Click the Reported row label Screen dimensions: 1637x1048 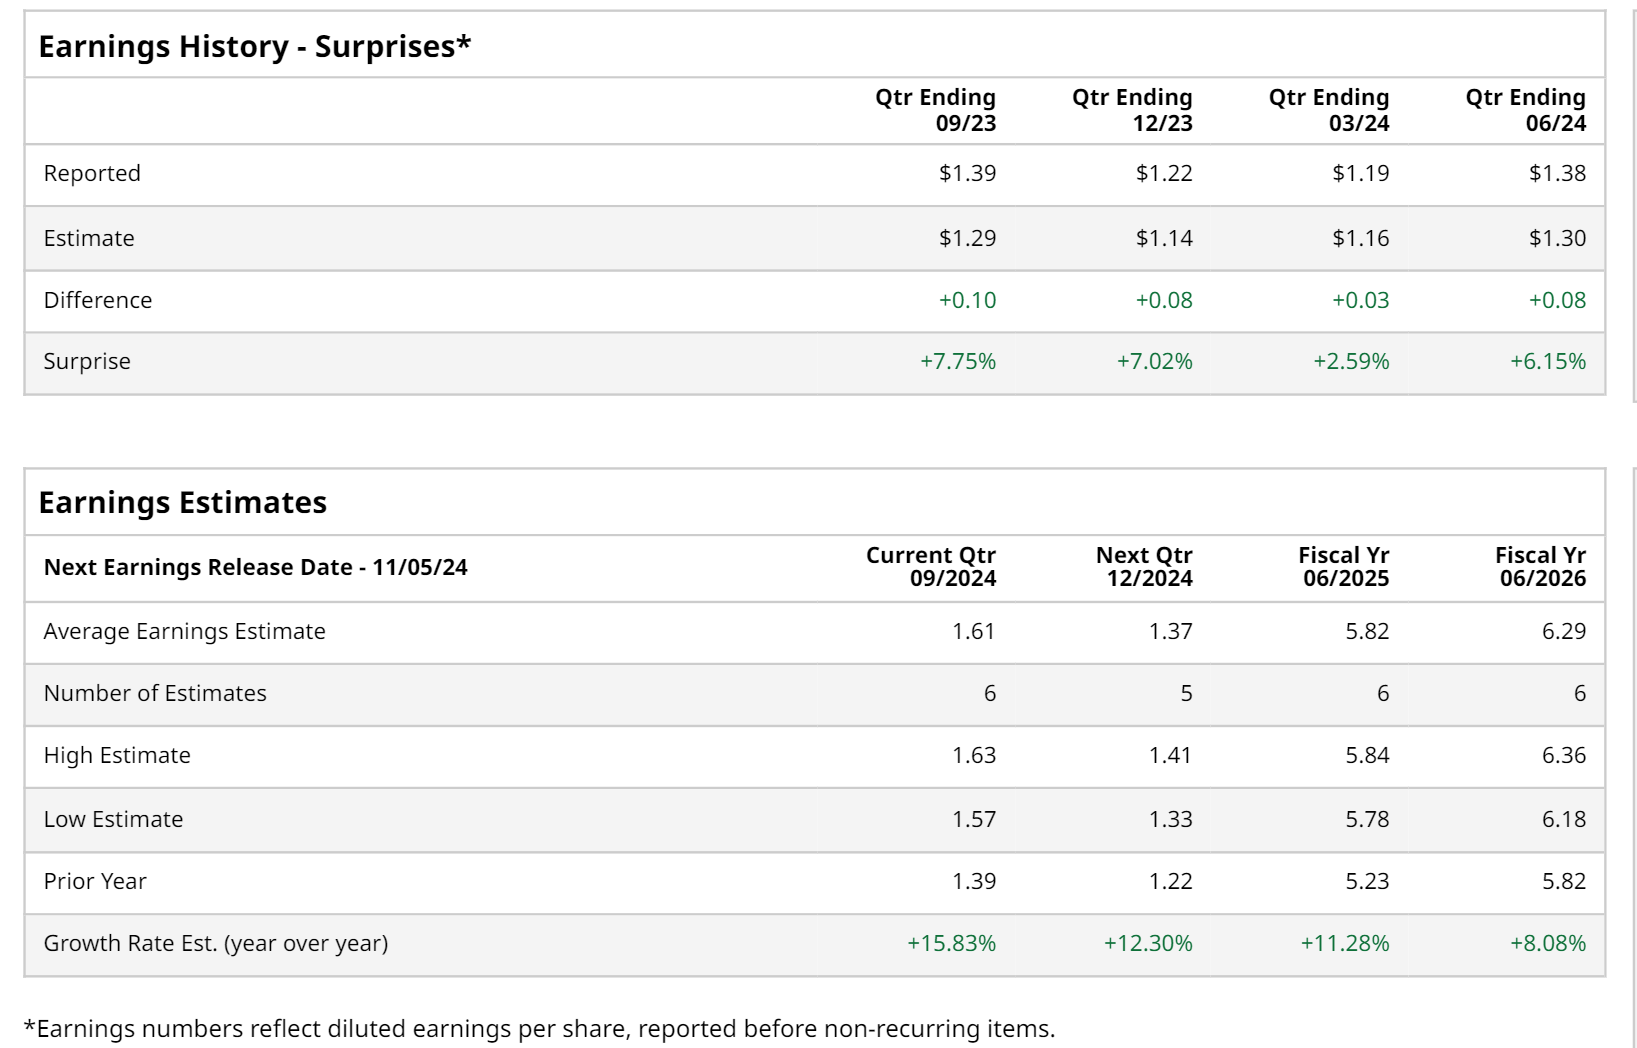click(x=92, y=173)
